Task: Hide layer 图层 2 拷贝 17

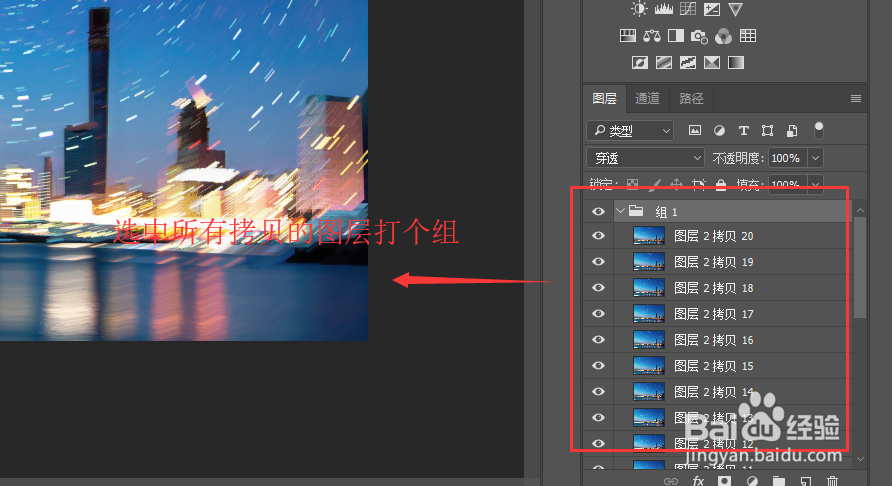Action: (x=598, y=314)
